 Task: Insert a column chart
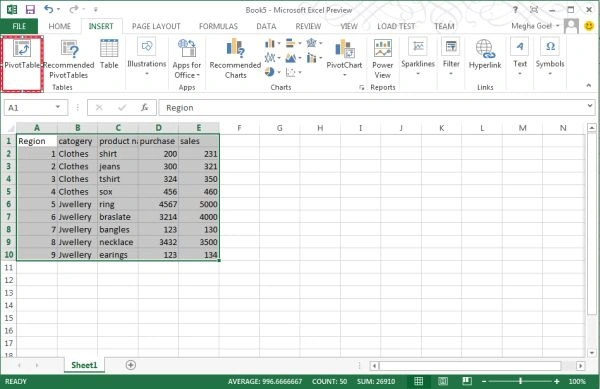pos(272,43)
